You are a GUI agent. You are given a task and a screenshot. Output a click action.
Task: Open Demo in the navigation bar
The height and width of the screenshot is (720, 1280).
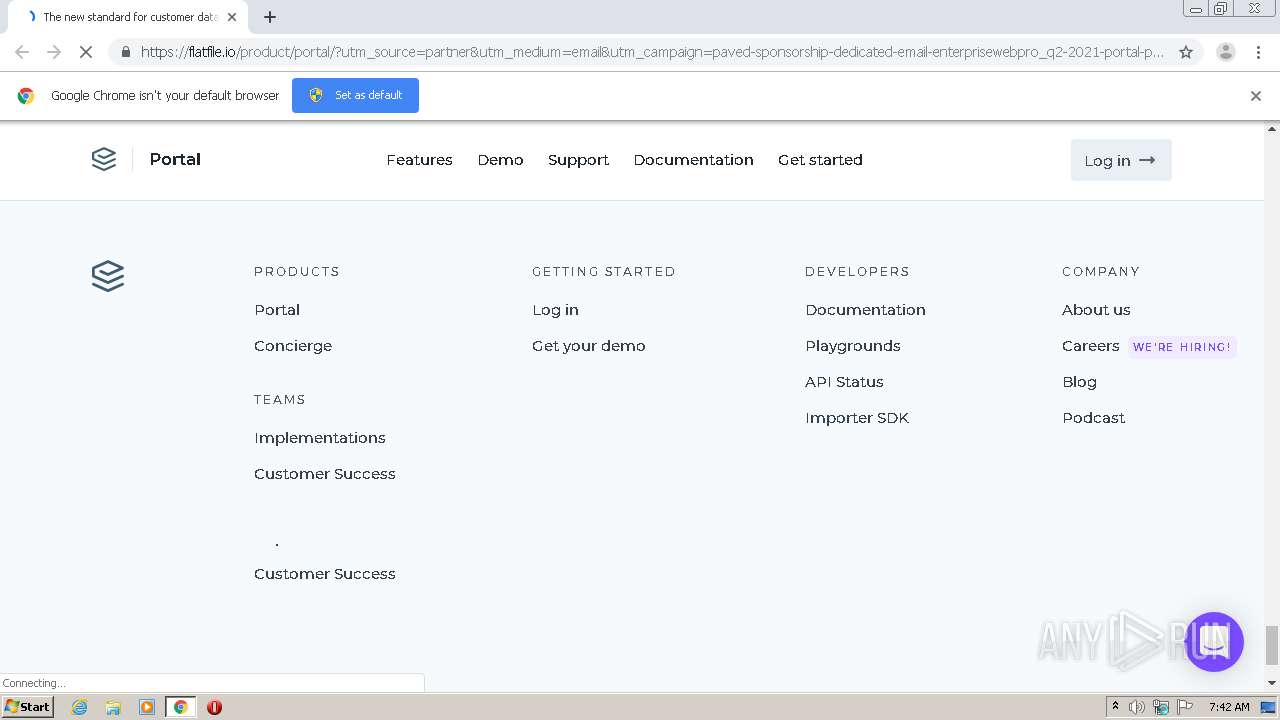[x=500, y=160]
